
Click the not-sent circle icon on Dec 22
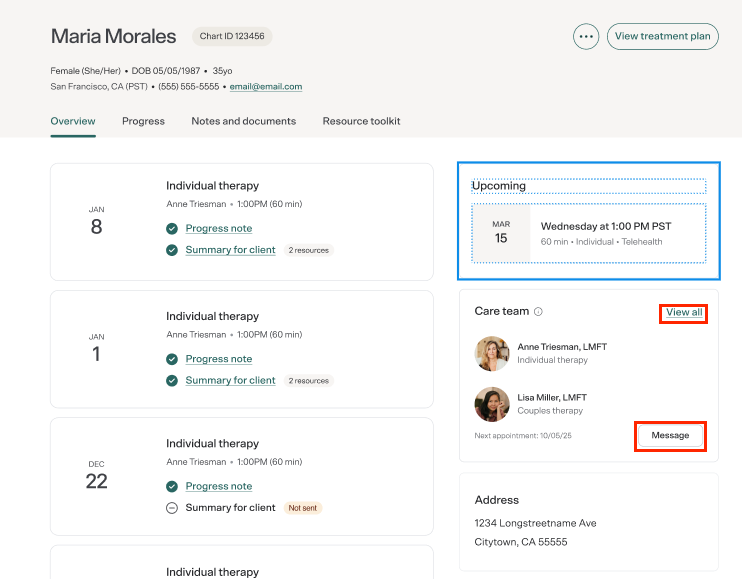click(172, 508)
